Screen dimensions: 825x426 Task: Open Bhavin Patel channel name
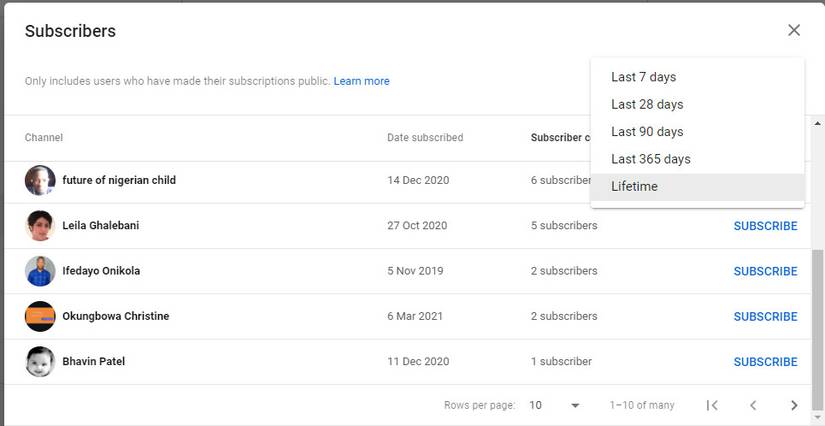tap(94, 361)
